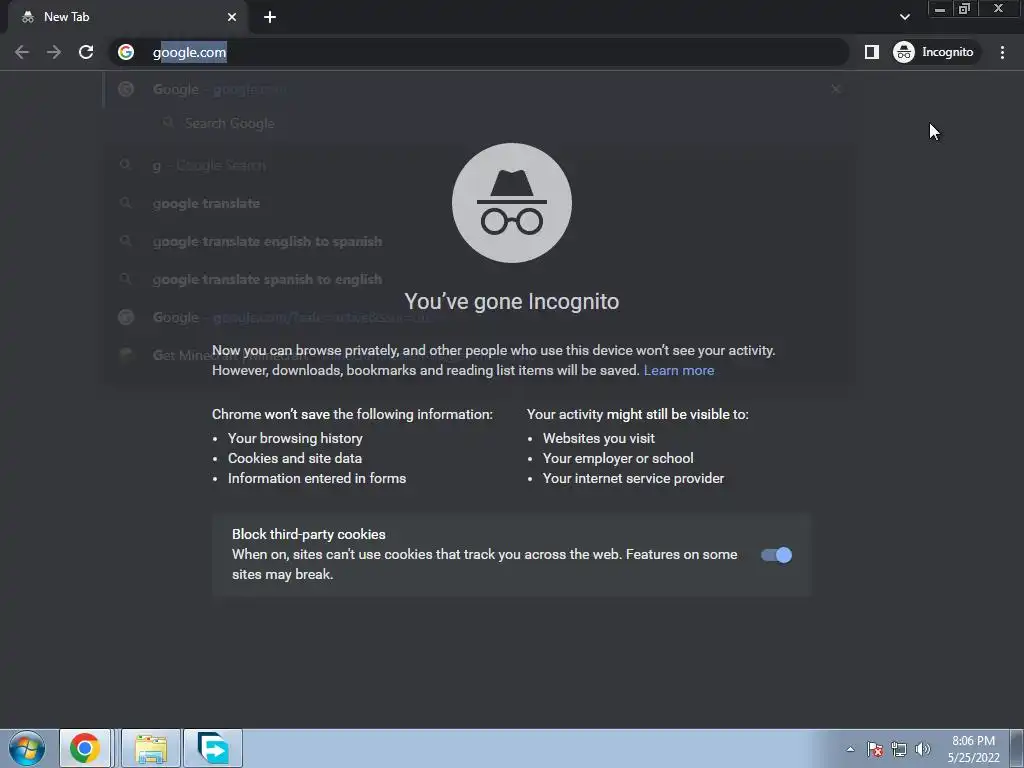This screenshot has width=1024, height=768.
Task: Click 'Information entered in forms' list item
Action: [x=317, y=479]
